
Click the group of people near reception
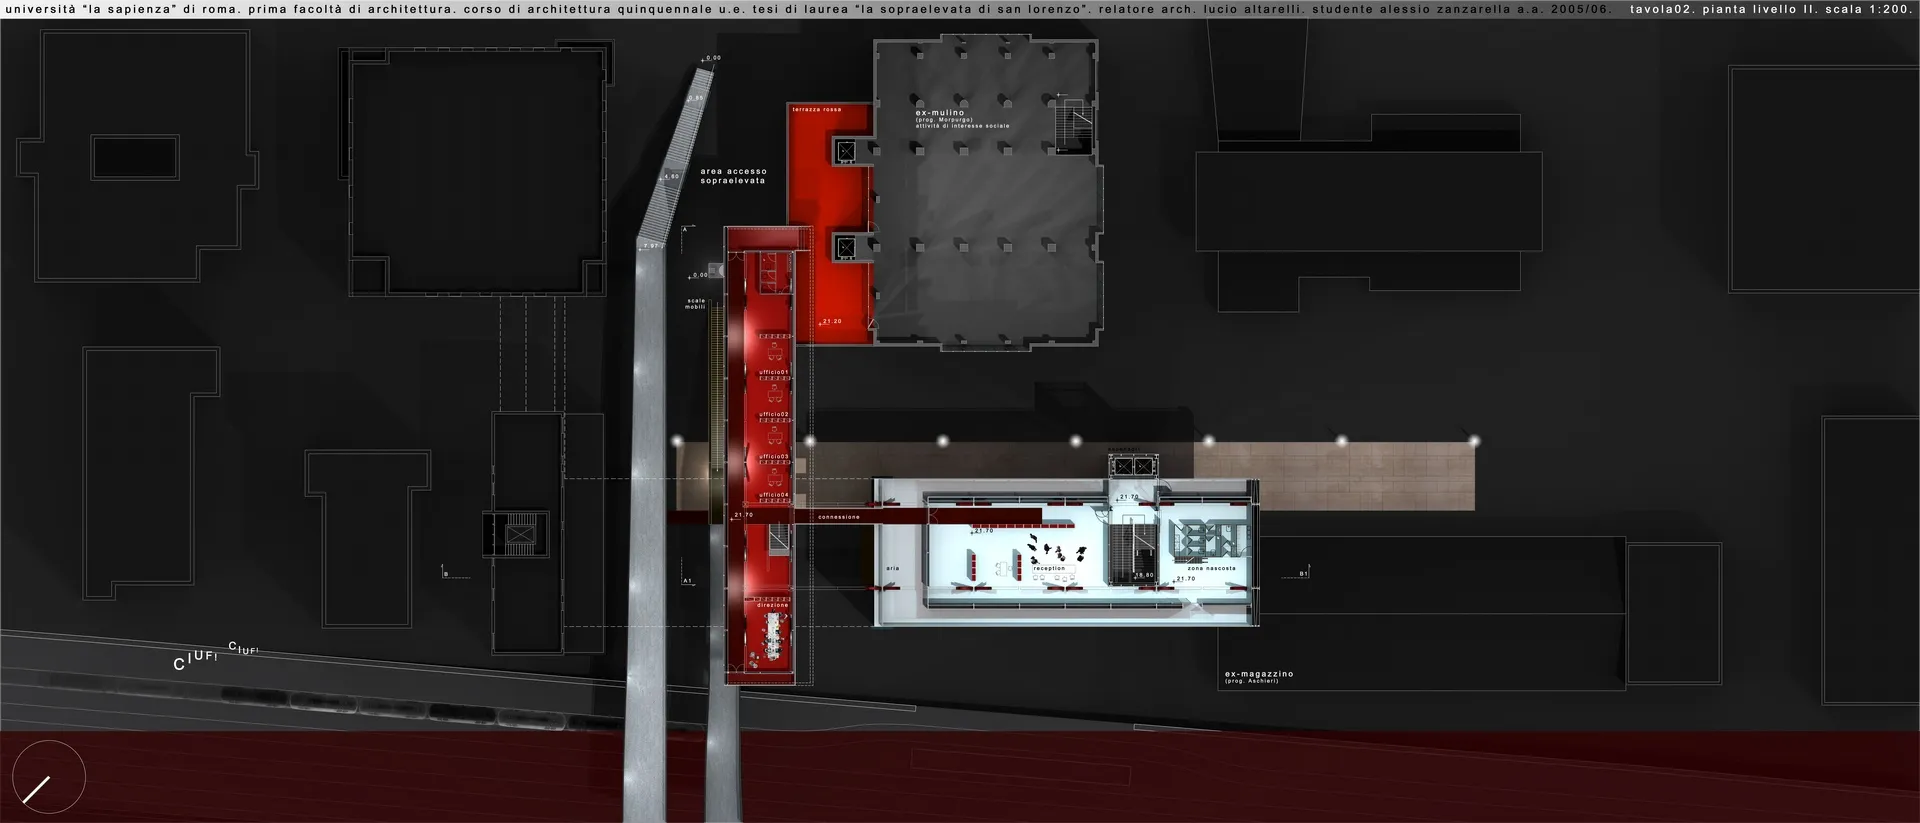pyautogui.click(x=1055, y=548)
